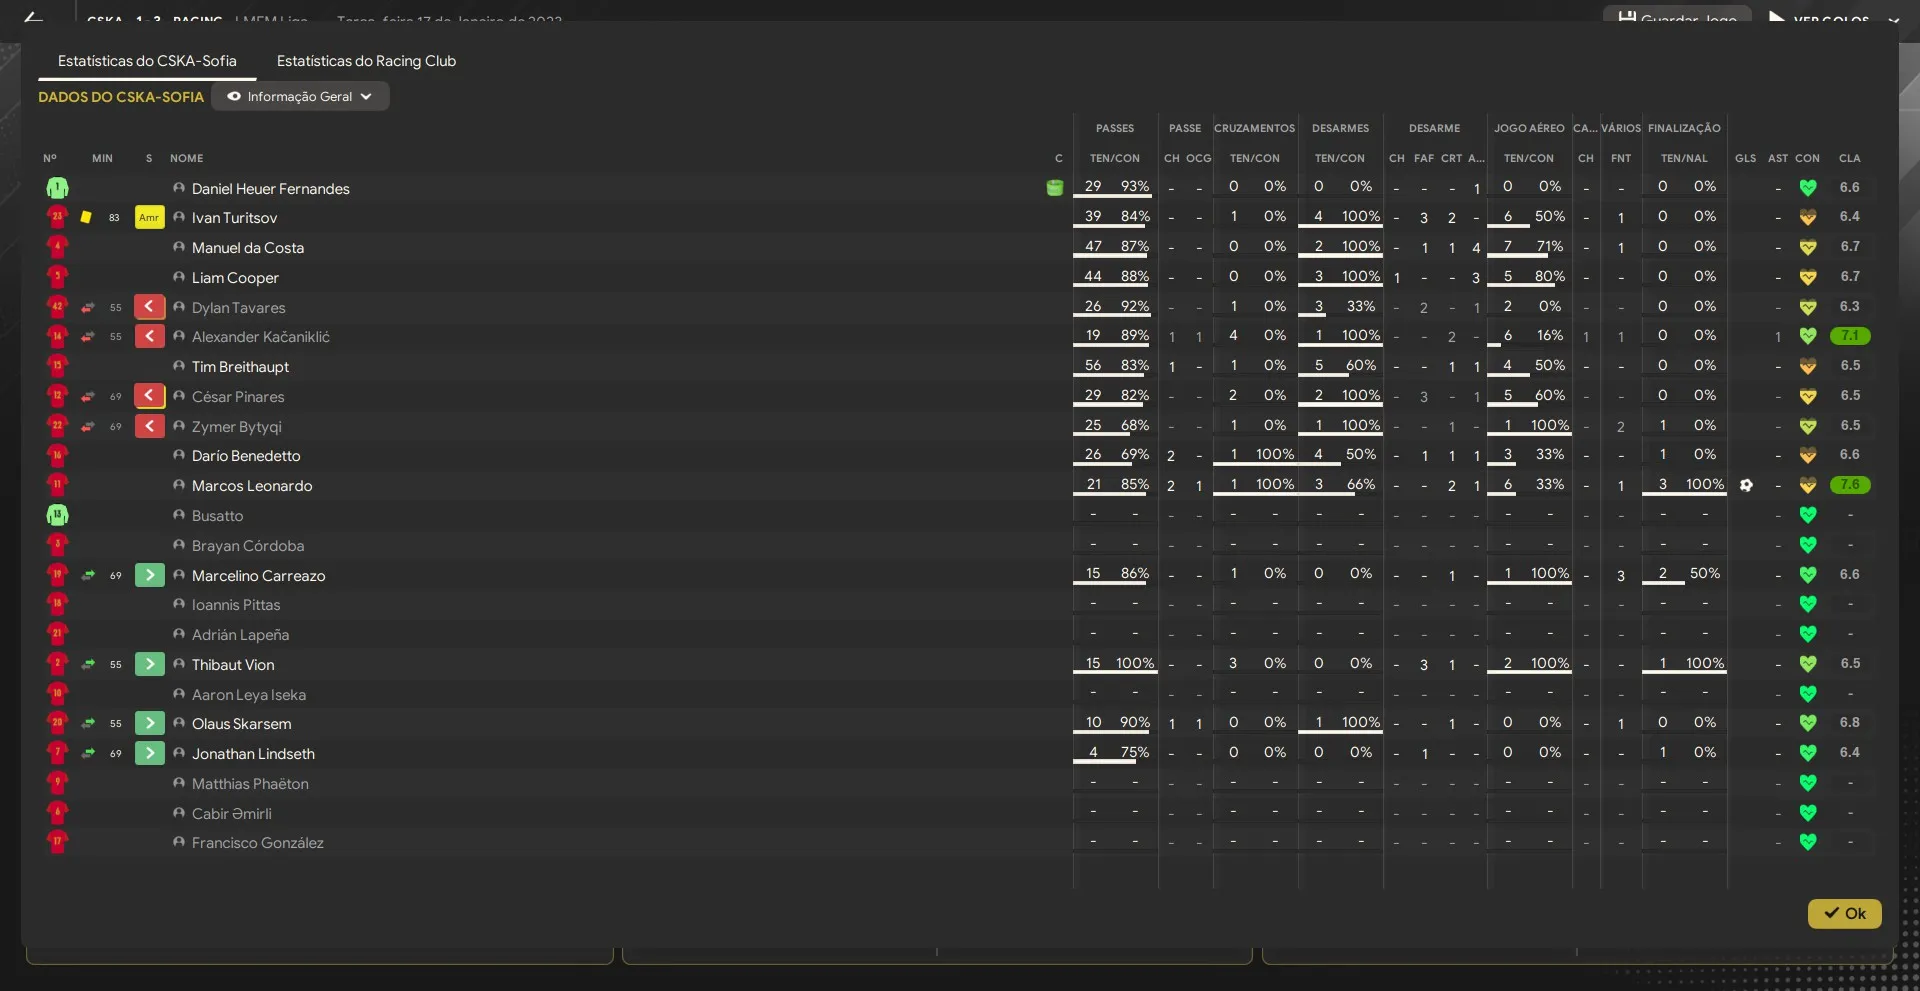Click Liam Cooper 80% aerial value
The width and height of the screenshot is (1920, 991).
coord(1550,276)
